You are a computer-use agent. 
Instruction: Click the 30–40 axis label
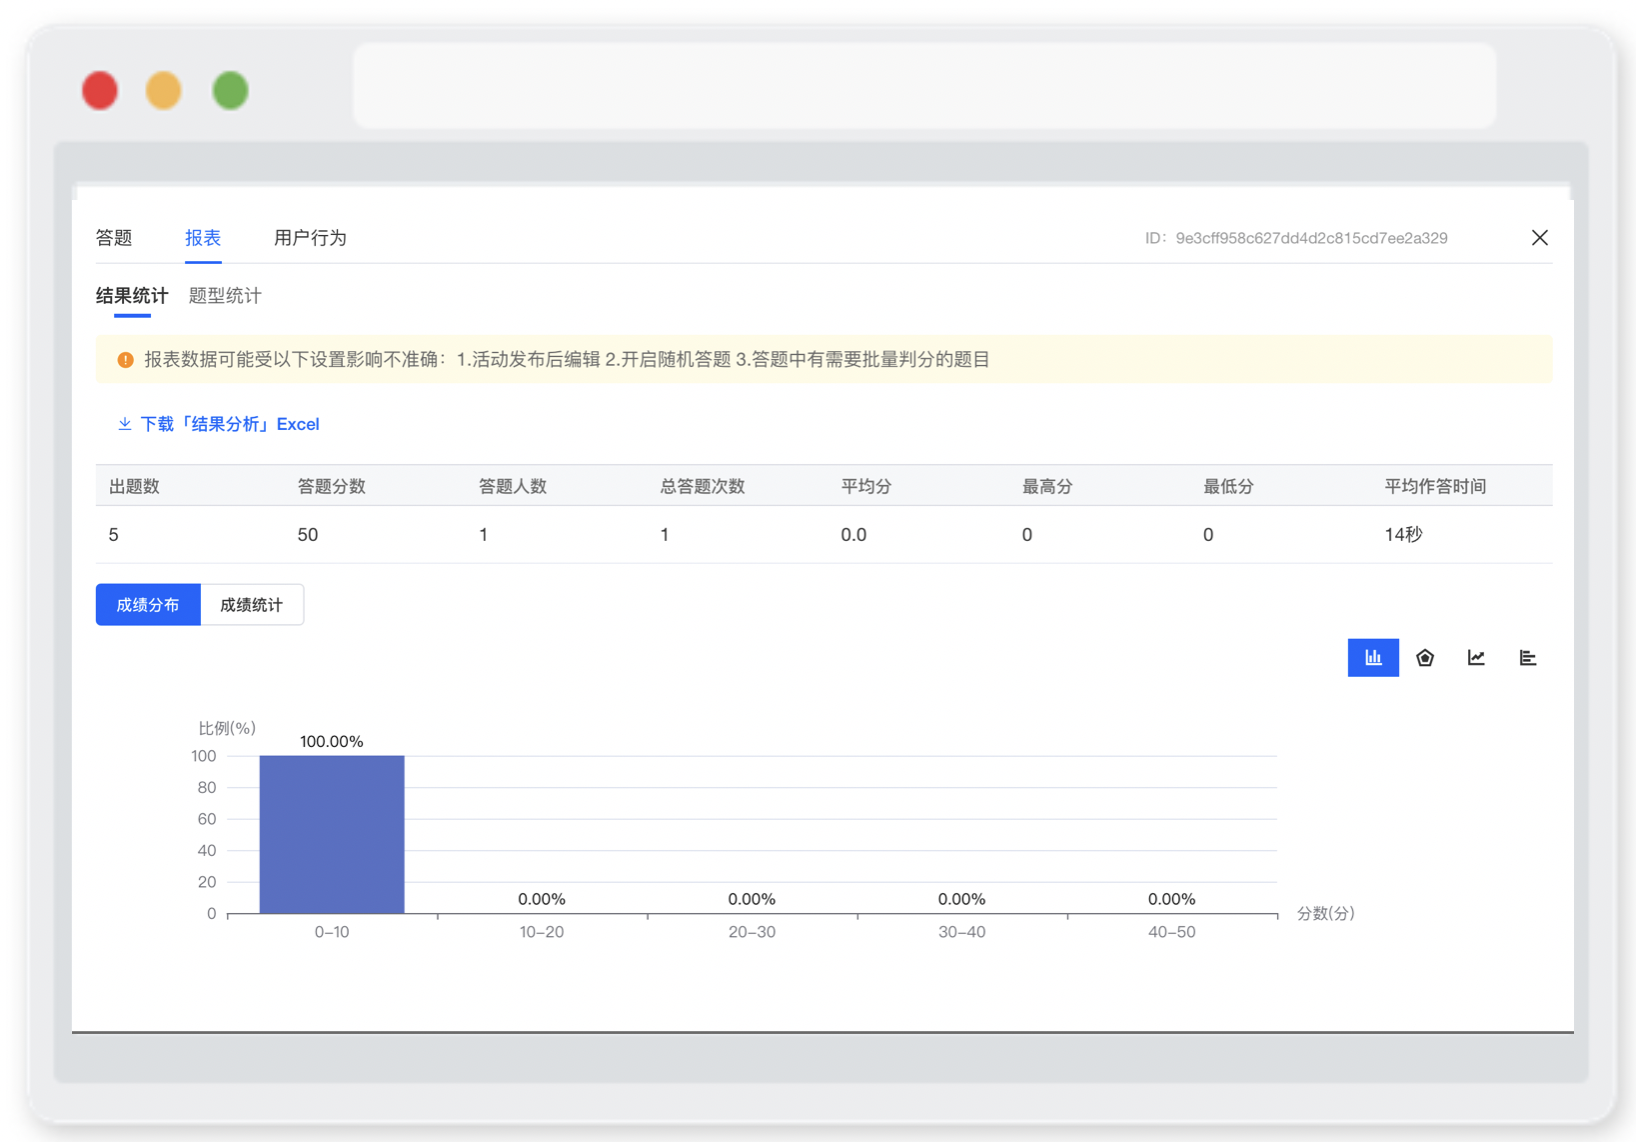pos(962,932)
